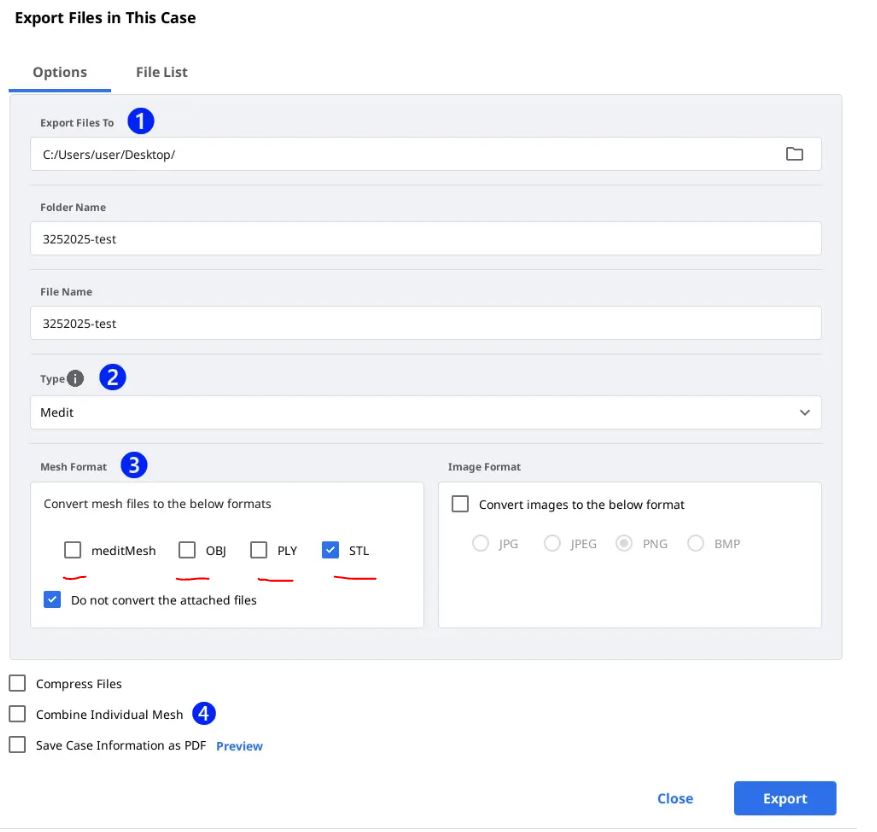Disable Do not convert the attached files
The height and width of the screenshot is (832, 877).
pyautogui.click(x=53, y=600)
